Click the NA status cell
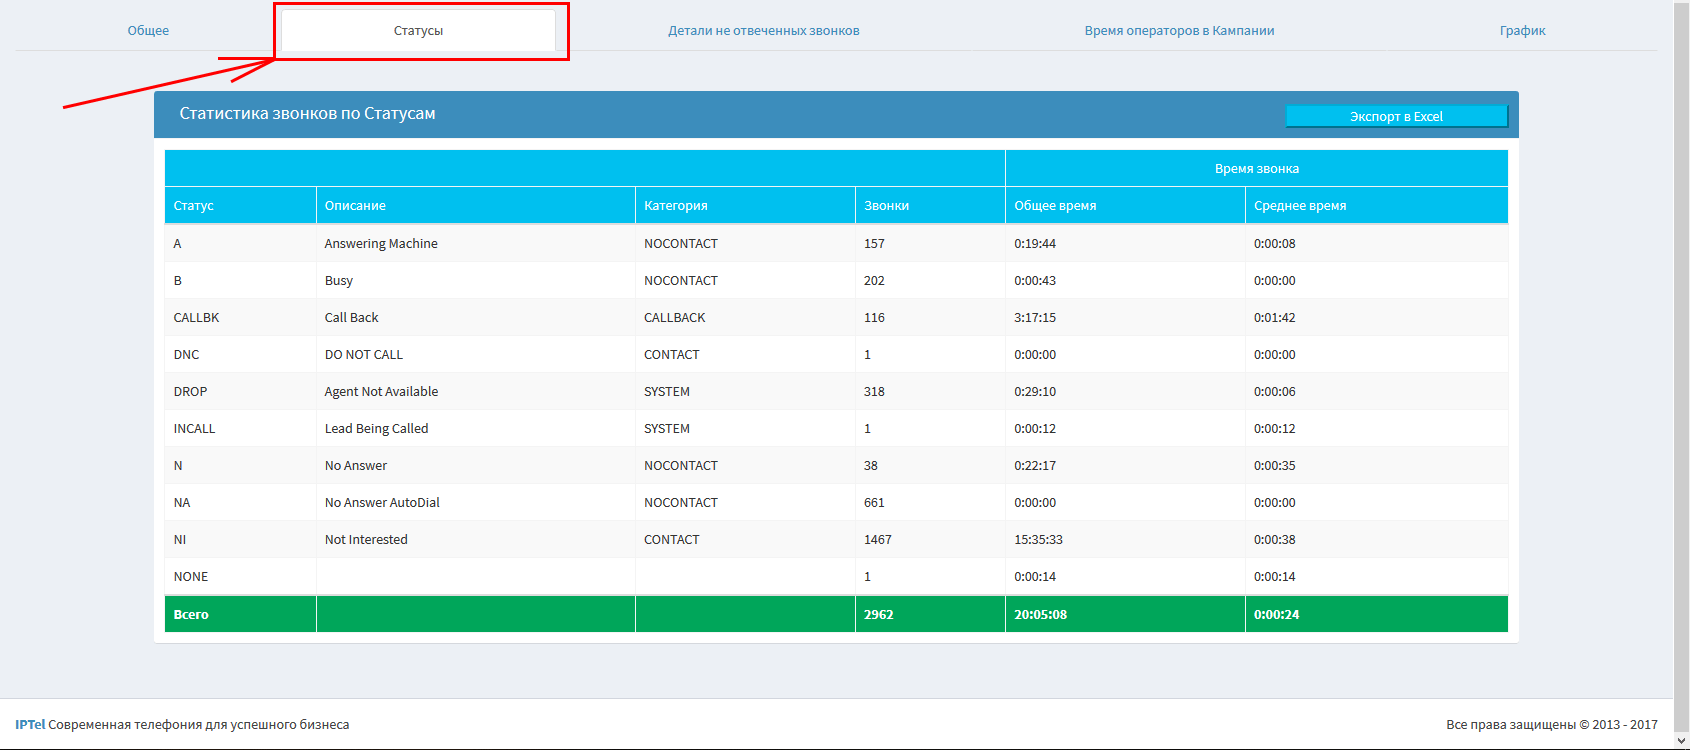1690x750 pixels. (240, 502)
